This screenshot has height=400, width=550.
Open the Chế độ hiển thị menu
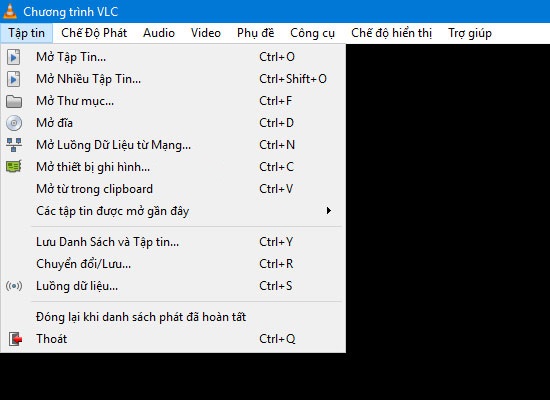[x=391, y=33]
